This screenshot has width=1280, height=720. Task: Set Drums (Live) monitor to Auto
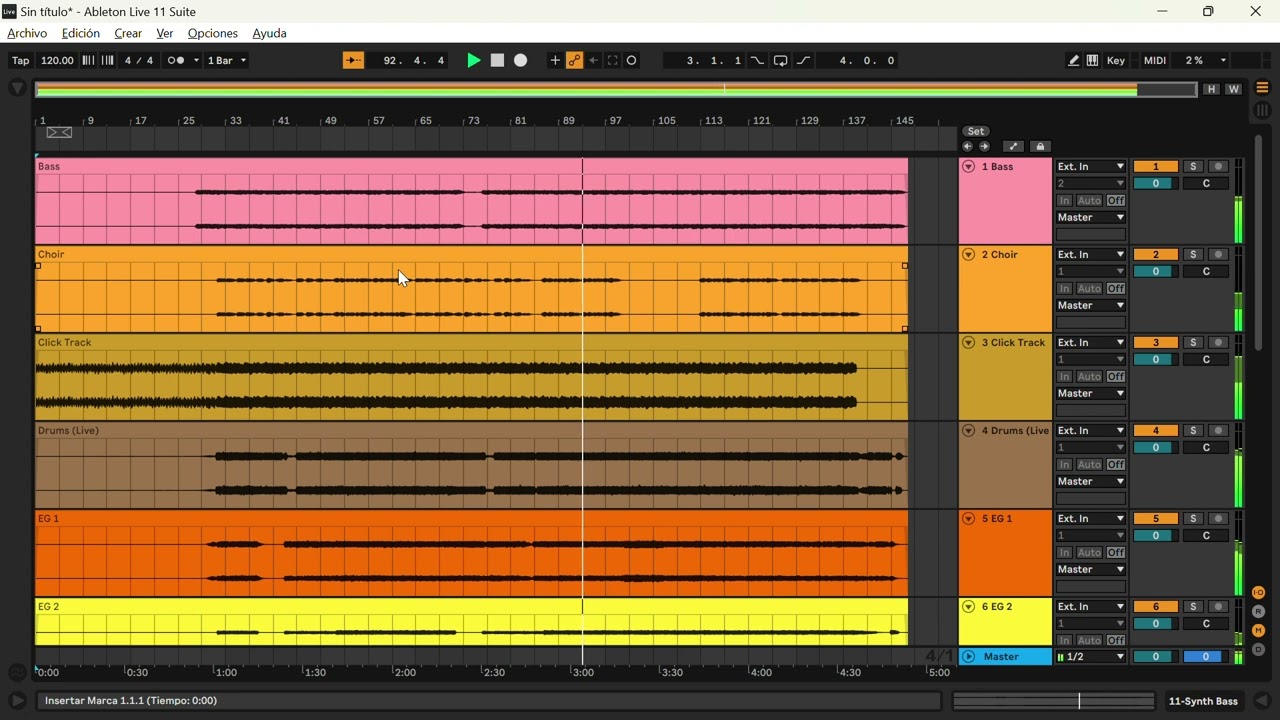coord(1089,465)
